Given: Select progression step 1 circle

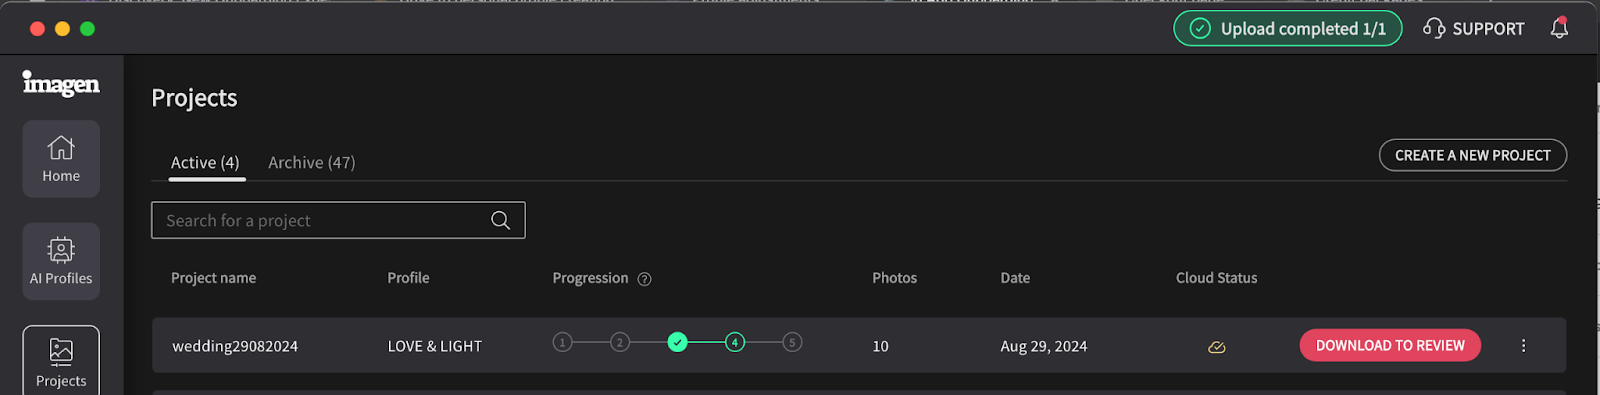Looking at the screenshot, I should [x=563, y=342].
